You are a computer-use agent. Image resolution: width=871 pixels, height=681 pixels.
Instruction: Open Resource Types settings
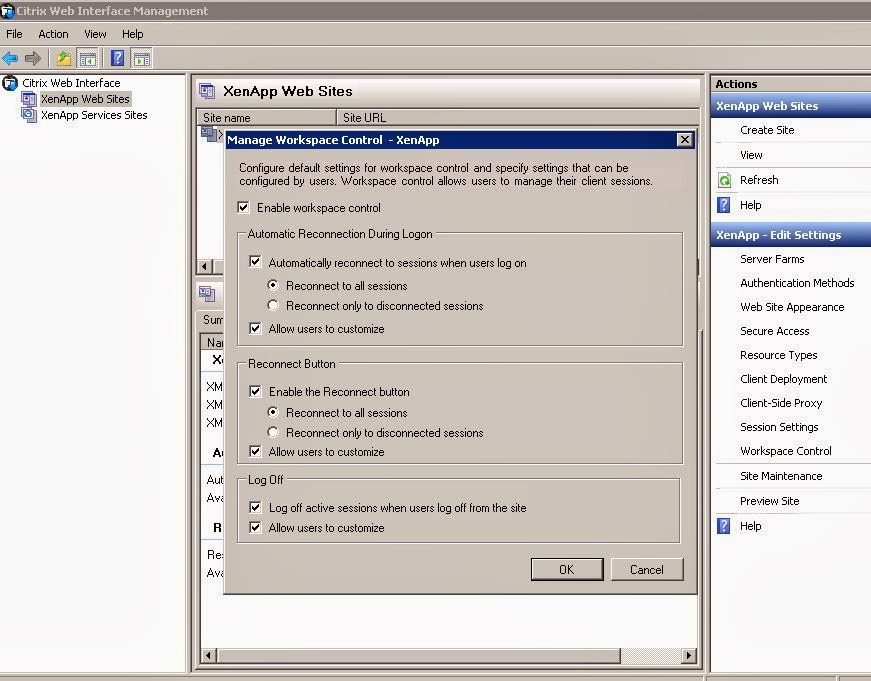click(778, 354)
